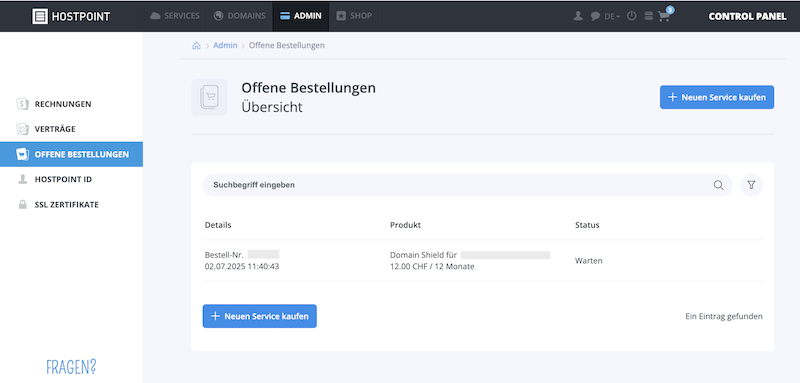Click the Admin breadcrumb link
This screenshot has width=800, height=383.
pyautogui.click(x=225, y=45)
